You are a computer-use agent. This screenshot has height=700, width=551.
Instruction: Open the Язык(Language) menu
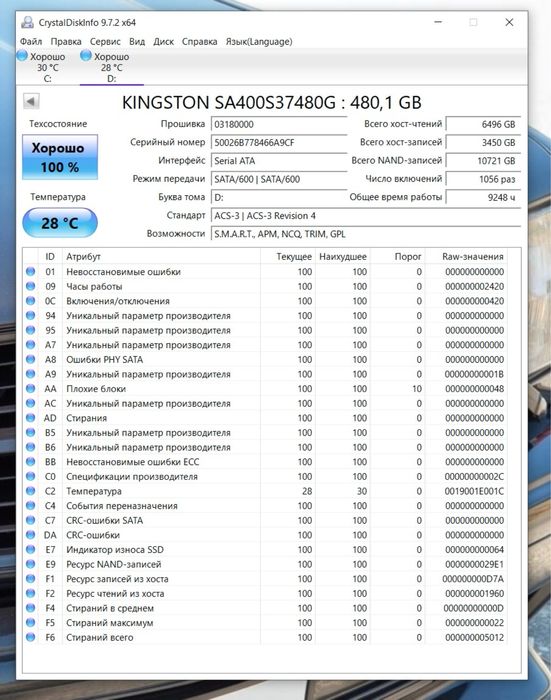[x=259, y=42]
